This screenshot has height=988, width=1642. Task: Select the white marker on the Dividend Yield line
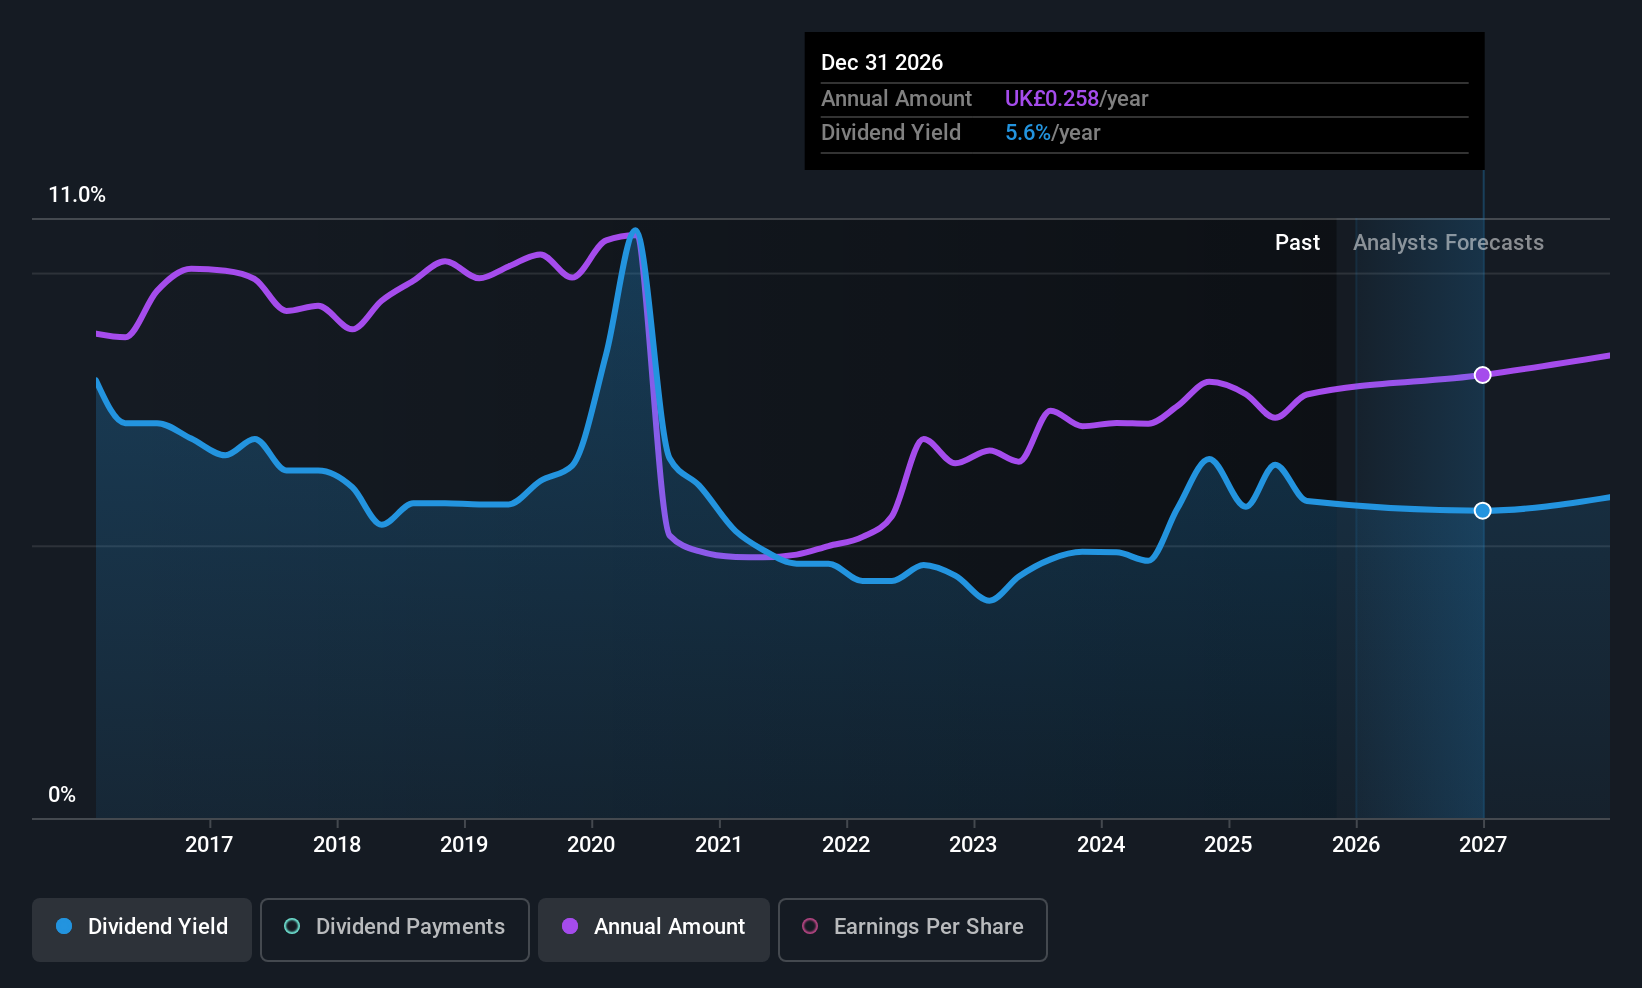pos(1483,510)
